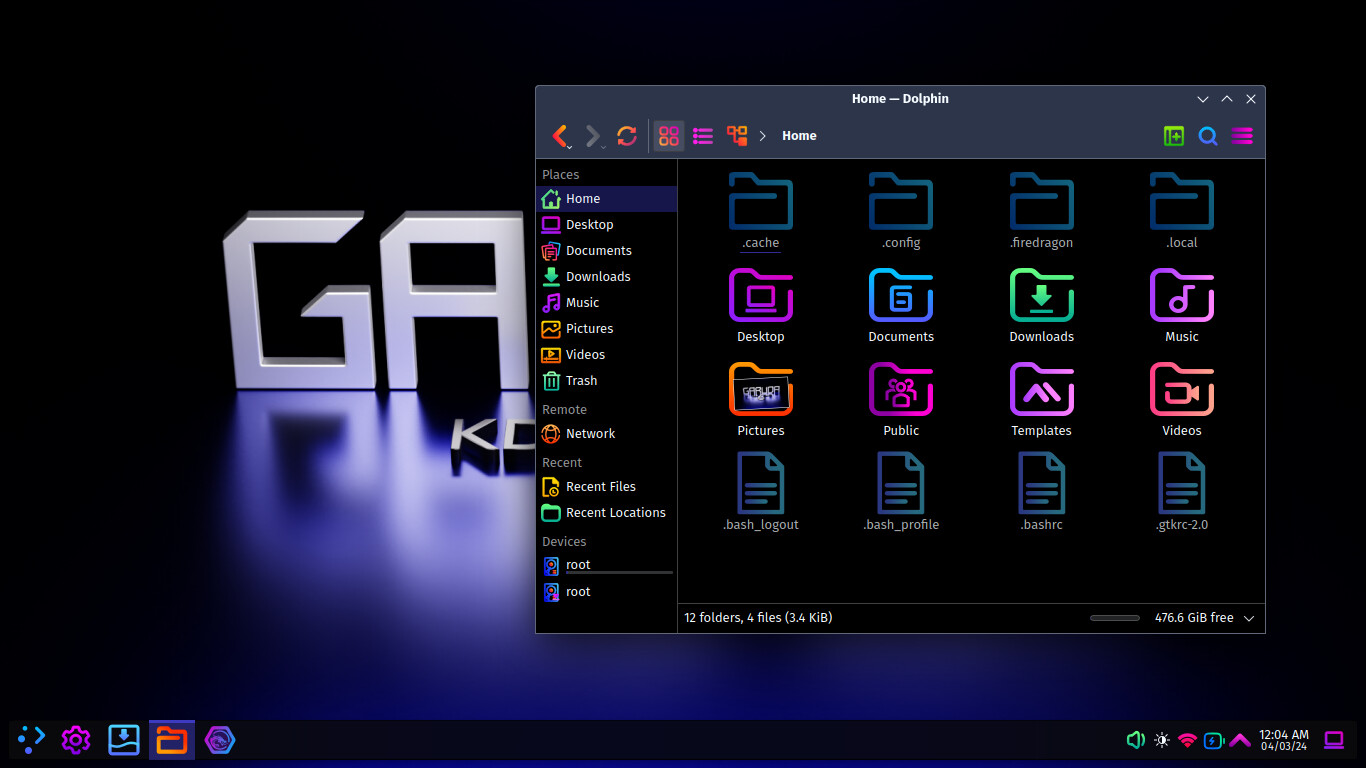This screenshot has width=1366, height=768.
Task: Select the .bash_profile file icon
Action: (901, 483)
